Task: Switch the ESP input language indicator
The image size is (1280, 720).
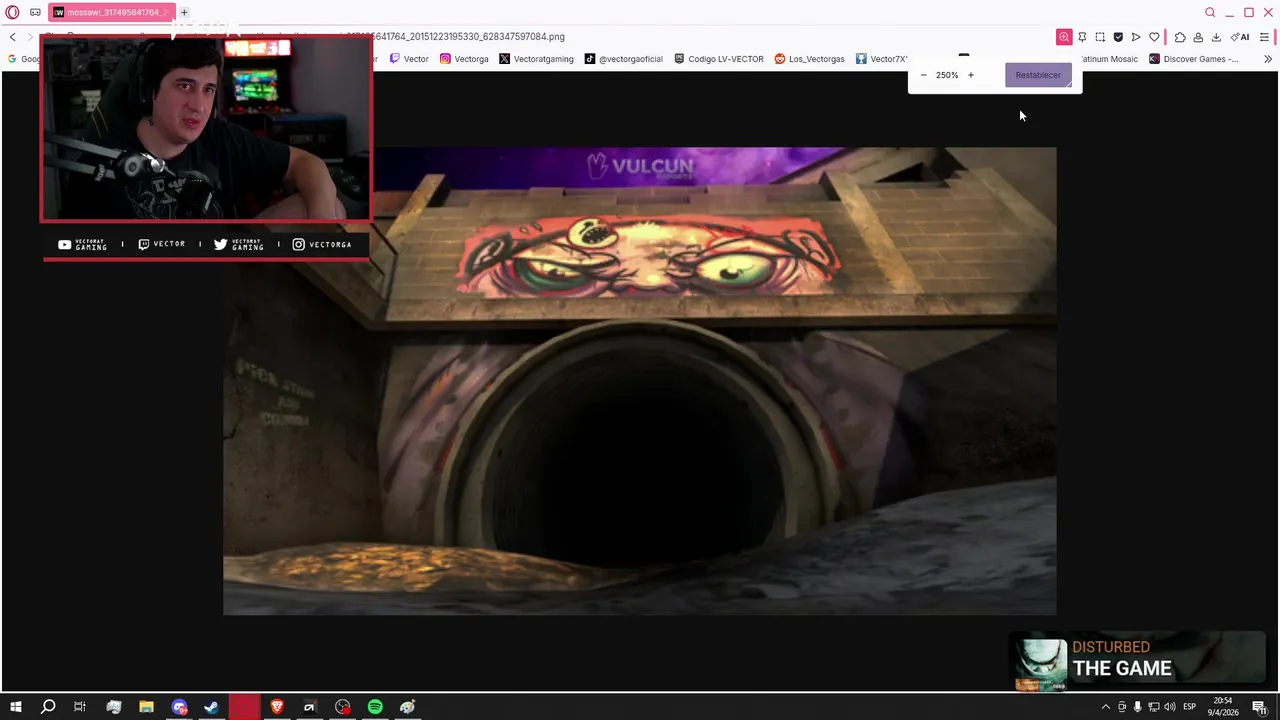Action: pyautogui.click(x=1190, y=707)
